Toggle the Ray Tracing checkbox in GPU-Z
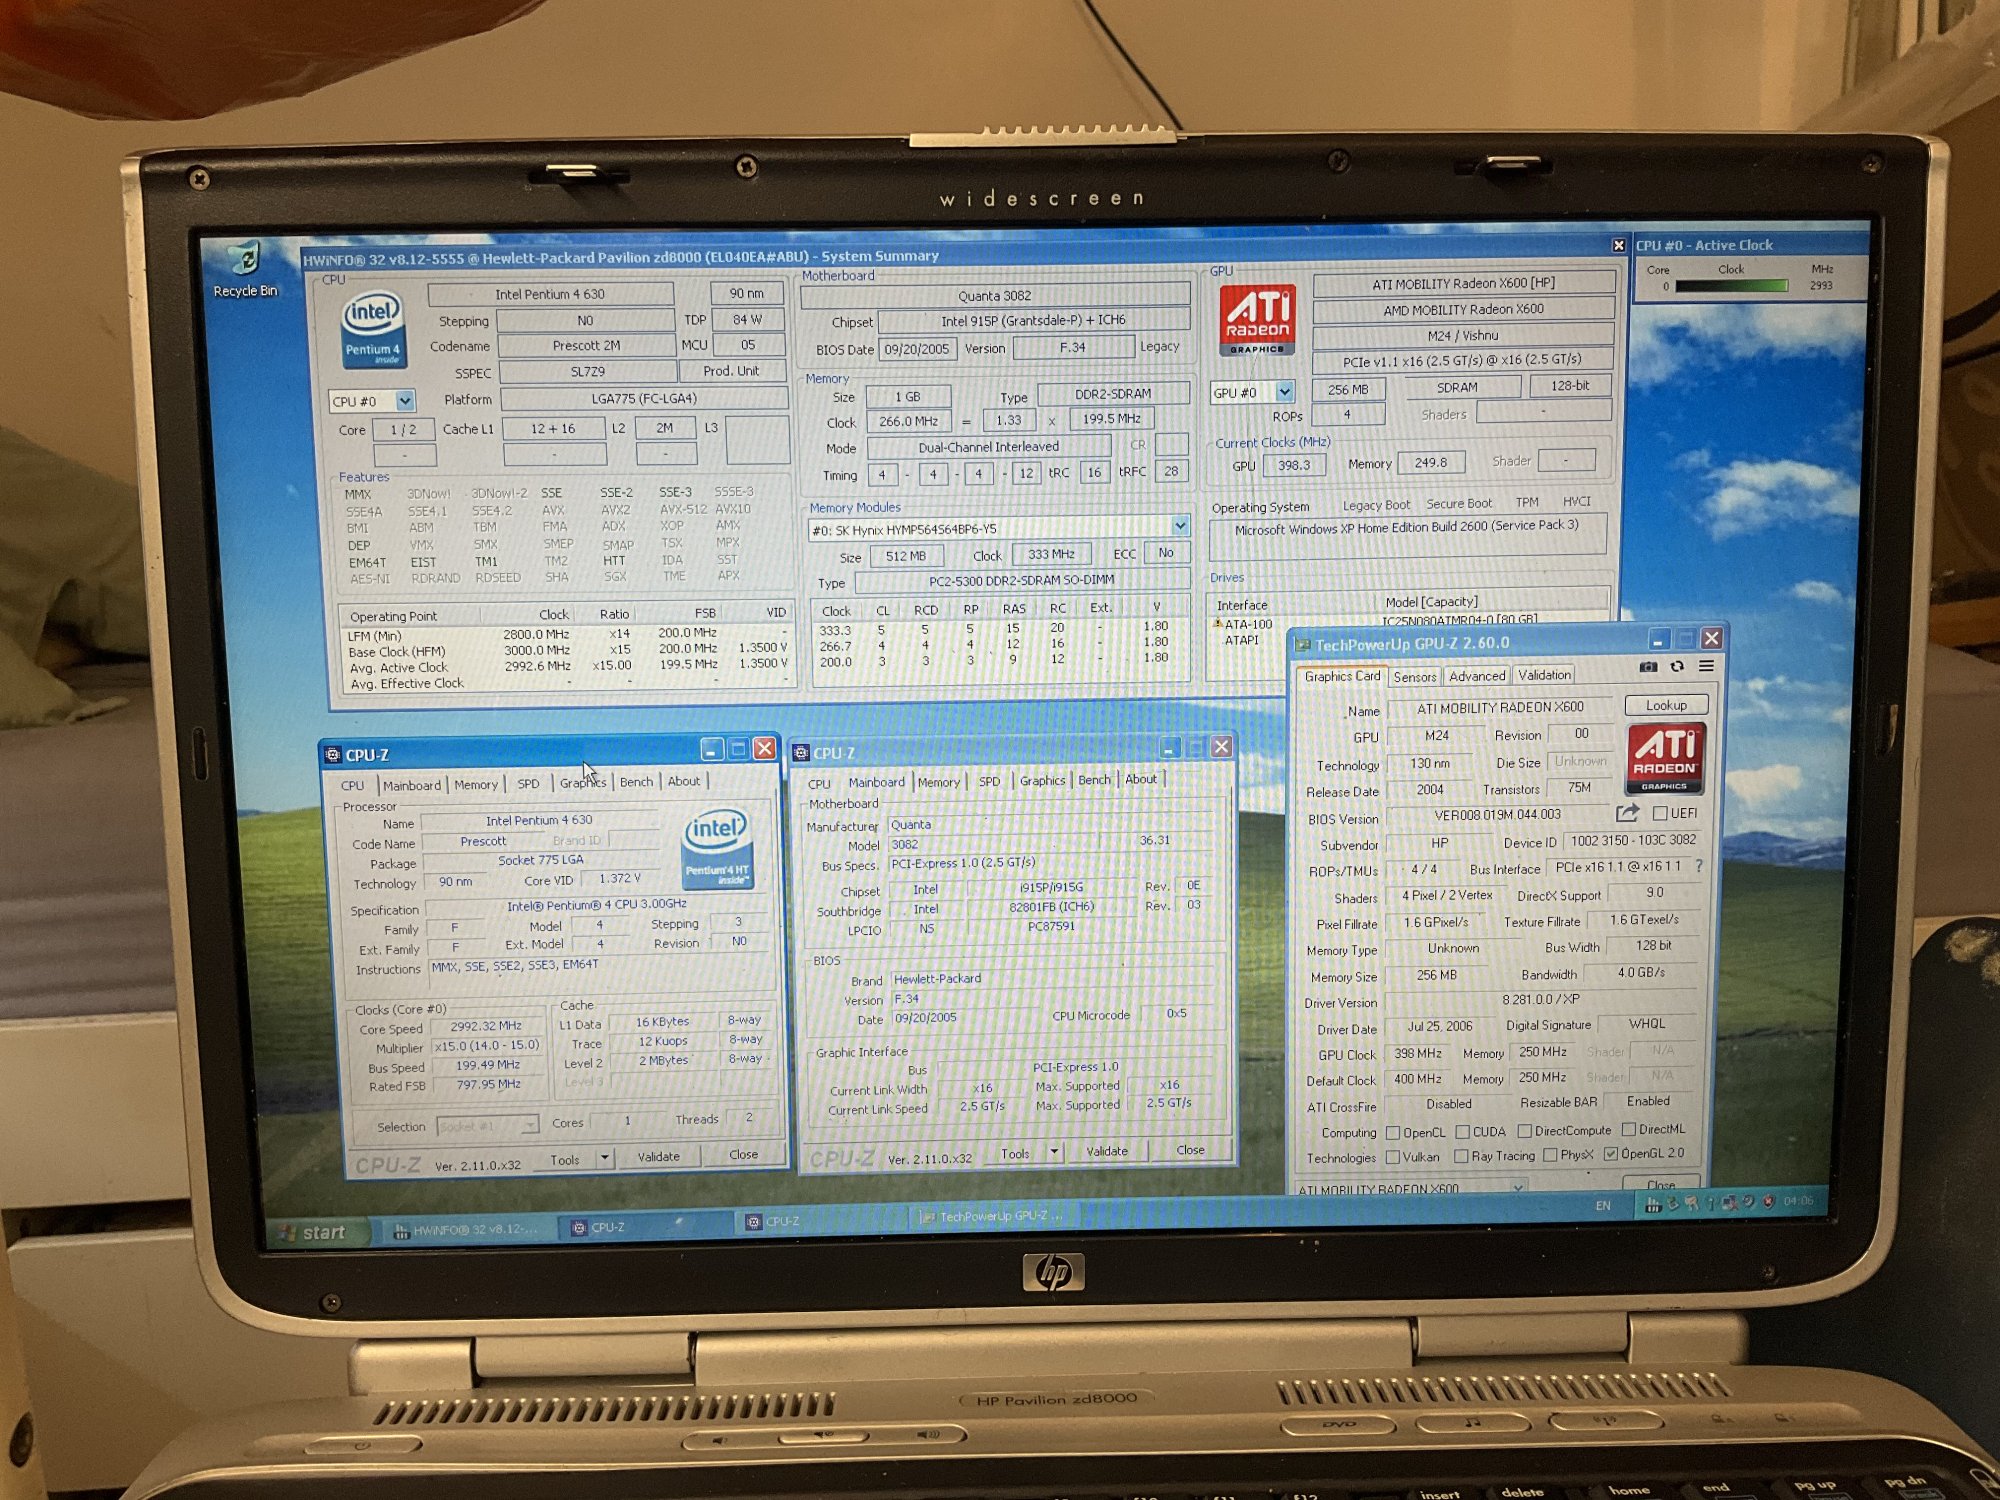2000x1500 pixels. (1461, 1156)
